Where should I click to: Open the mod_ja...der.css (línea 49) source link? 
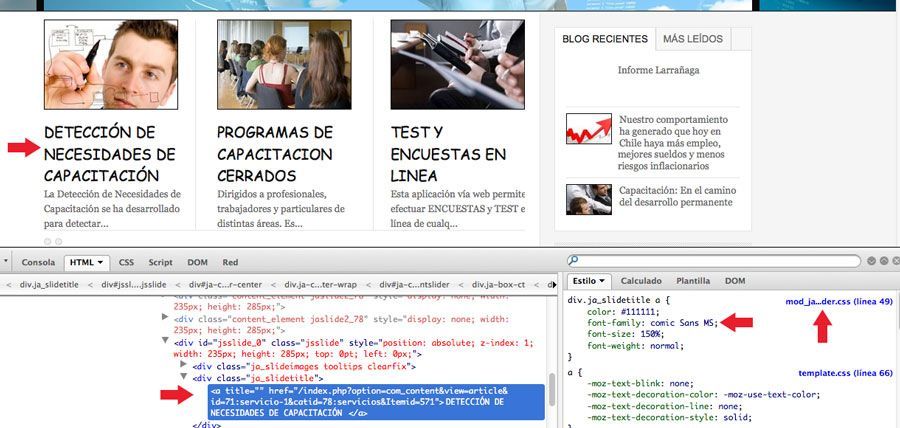click(x=839, y=301)
